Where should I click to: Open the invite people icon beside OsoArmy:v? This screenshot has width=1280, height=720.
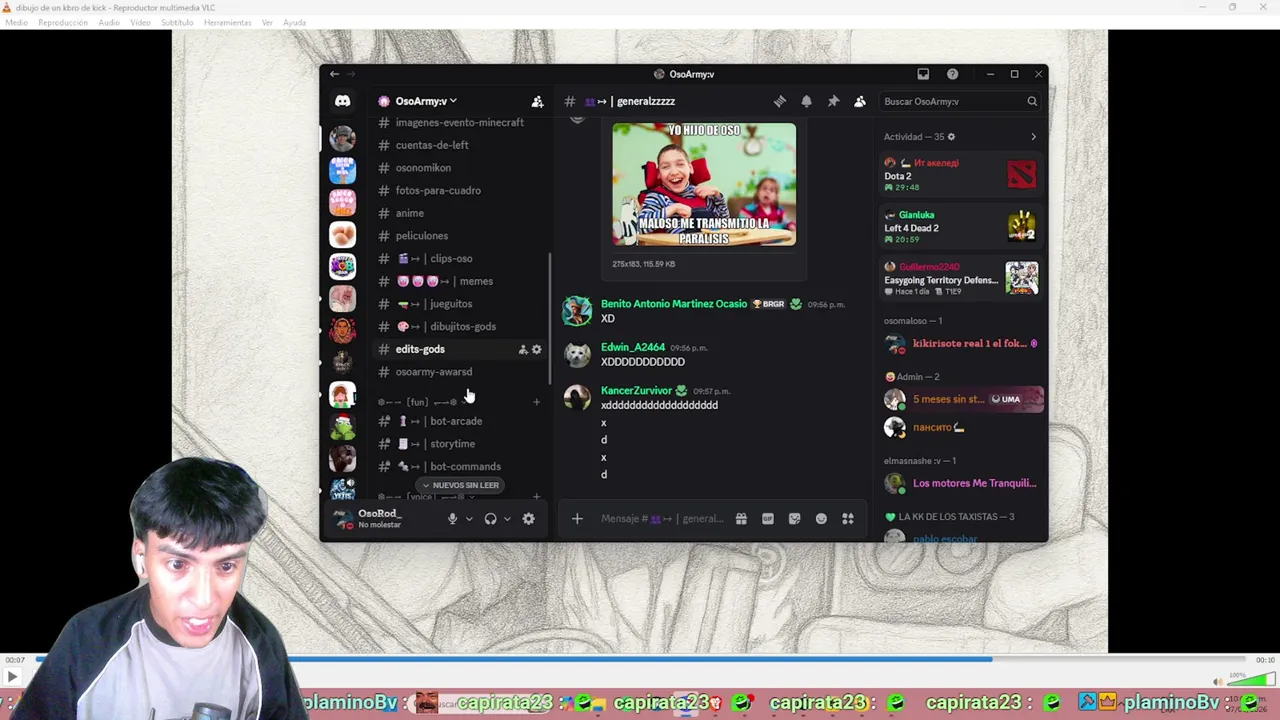tap(537, 101)
